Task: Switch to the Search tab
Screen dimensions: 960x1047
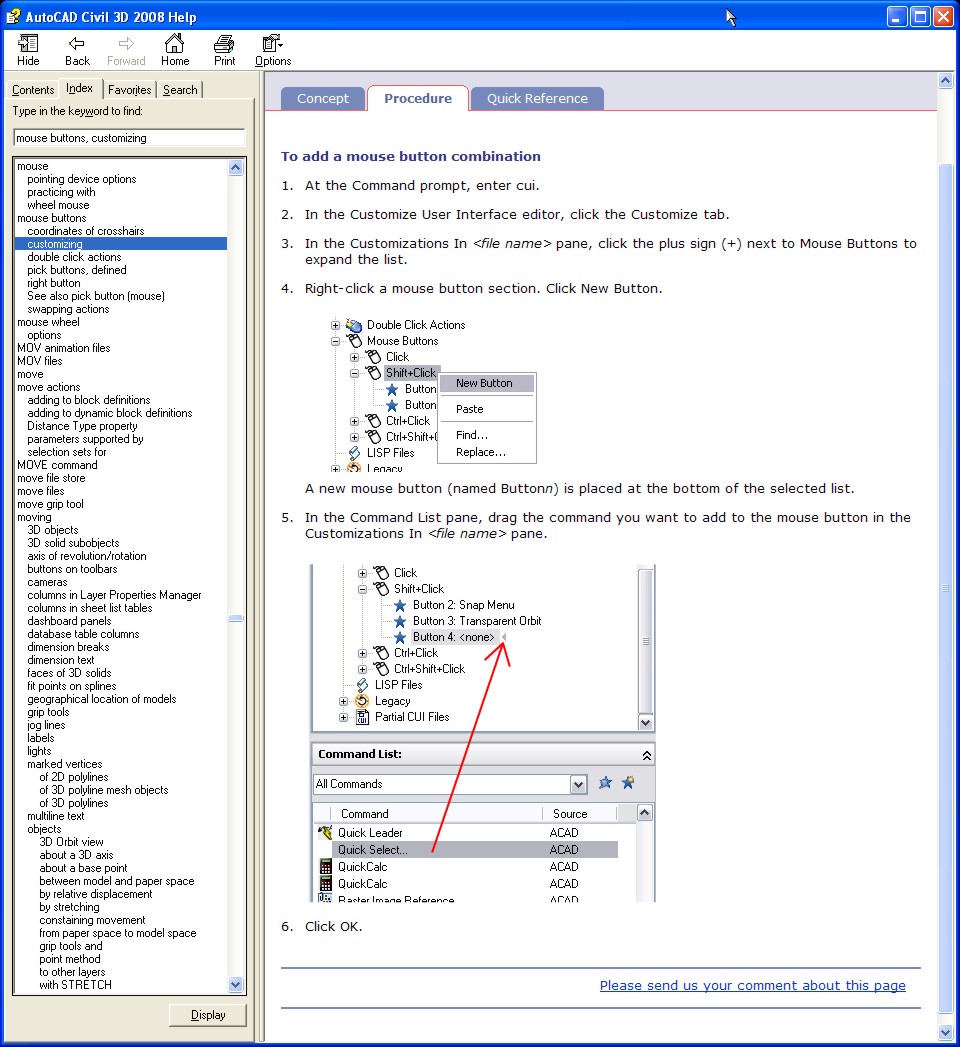Action: click(180, 90)
